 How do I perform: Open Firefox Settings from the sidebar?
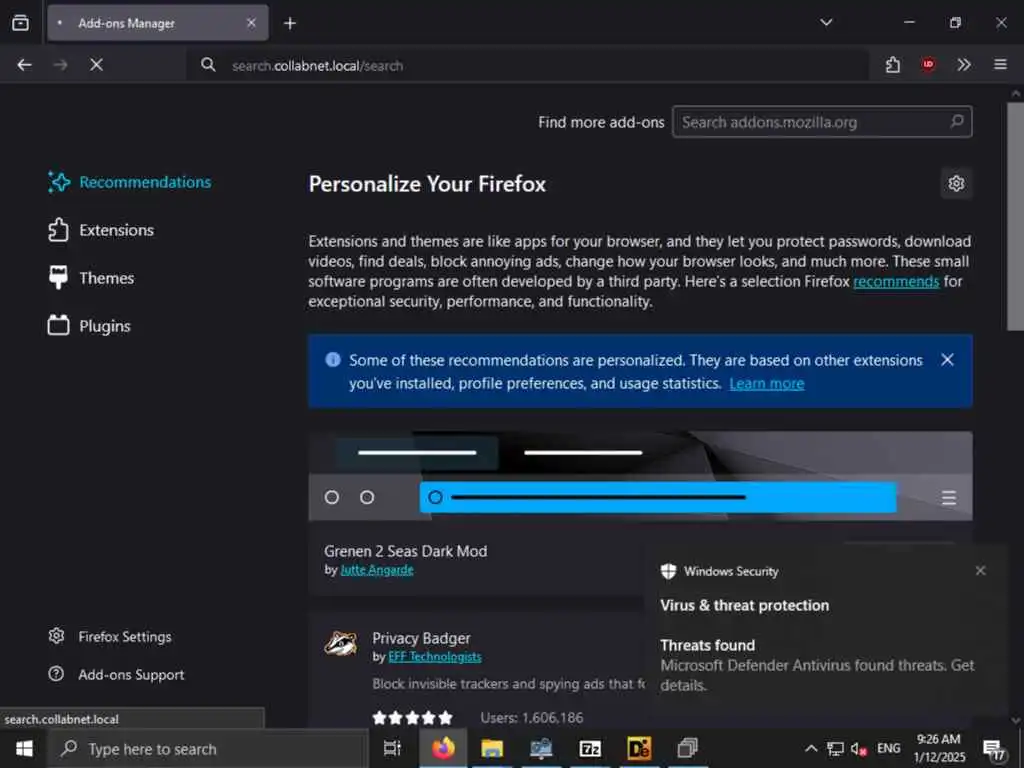coord(110,637)
